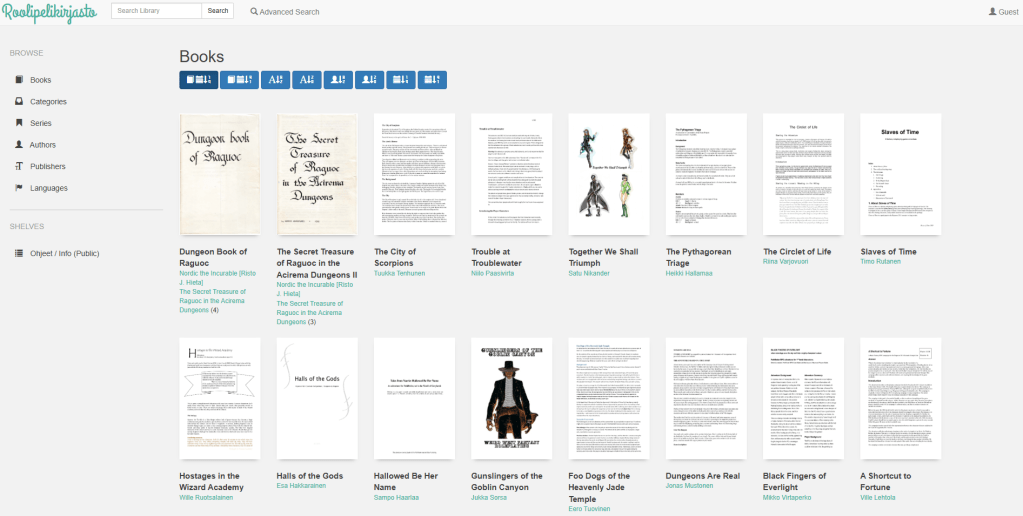Sort books by author ascending
The width and height of the screenshot is (1023, 516).
pos(338,80)
